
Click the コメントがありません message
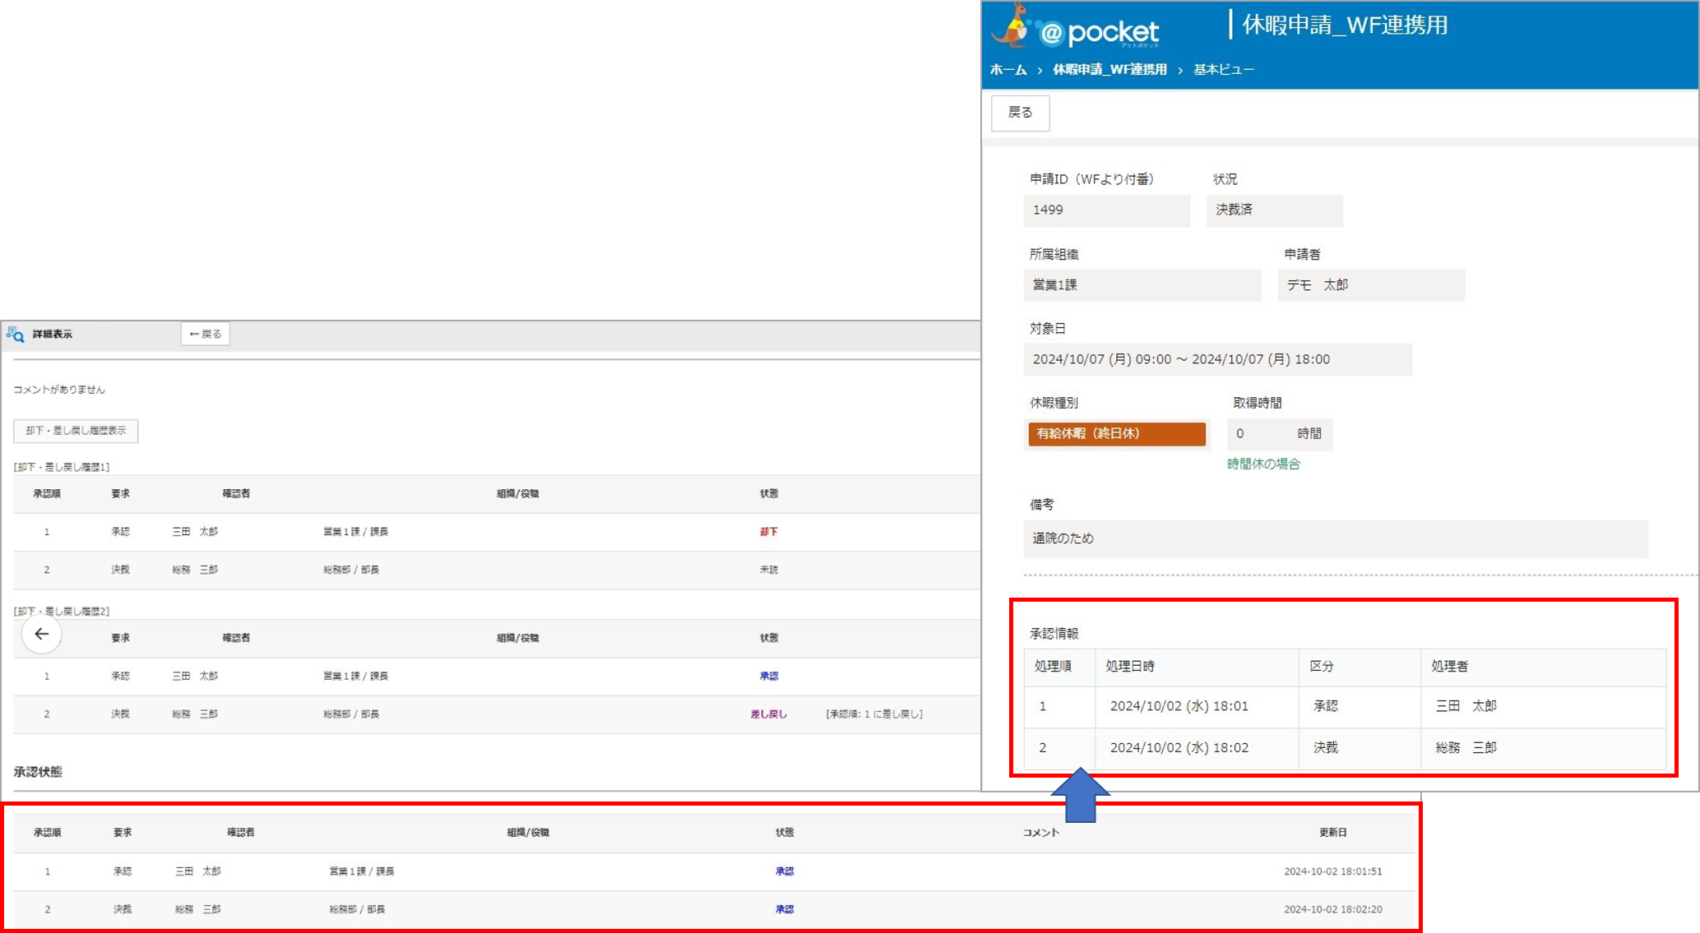click(59, 390)
